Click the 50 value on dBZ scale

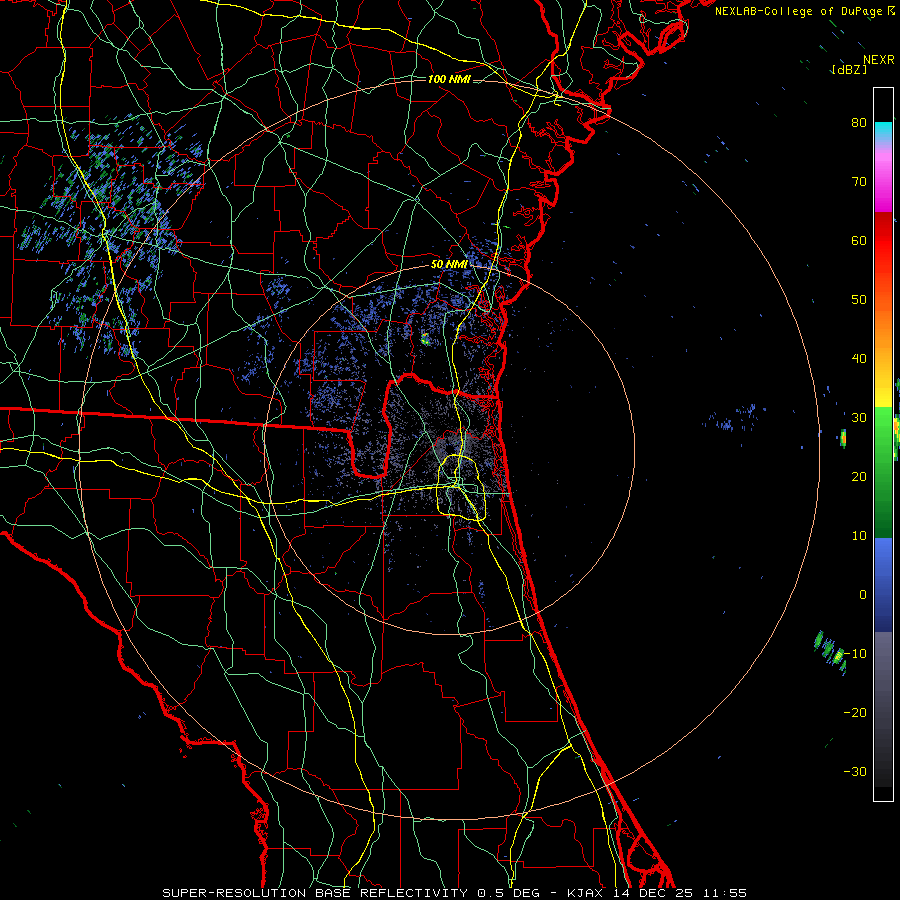coord(859,300)
